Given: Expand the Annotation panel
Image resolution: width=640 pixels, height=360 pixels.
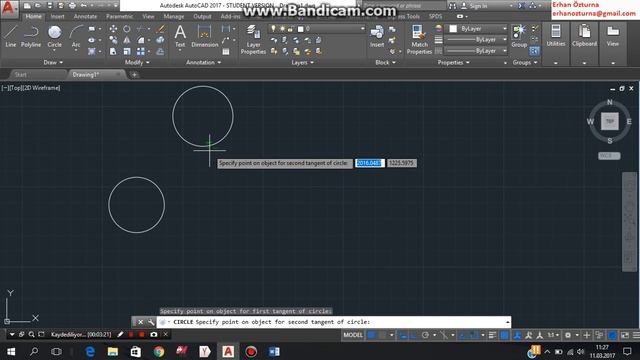Looking at the screenshot, I should (203, 62).
